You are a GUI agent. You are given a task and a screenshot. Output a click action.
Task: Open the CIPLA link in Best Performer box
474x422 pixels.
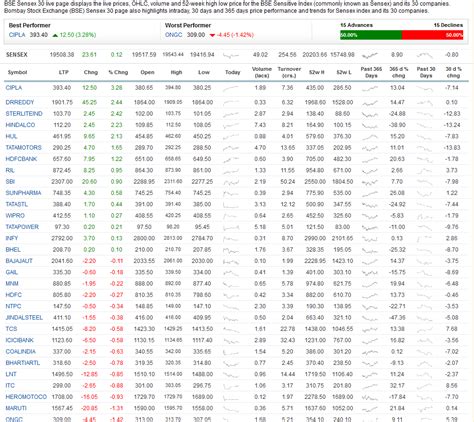[x=17, y=35]
